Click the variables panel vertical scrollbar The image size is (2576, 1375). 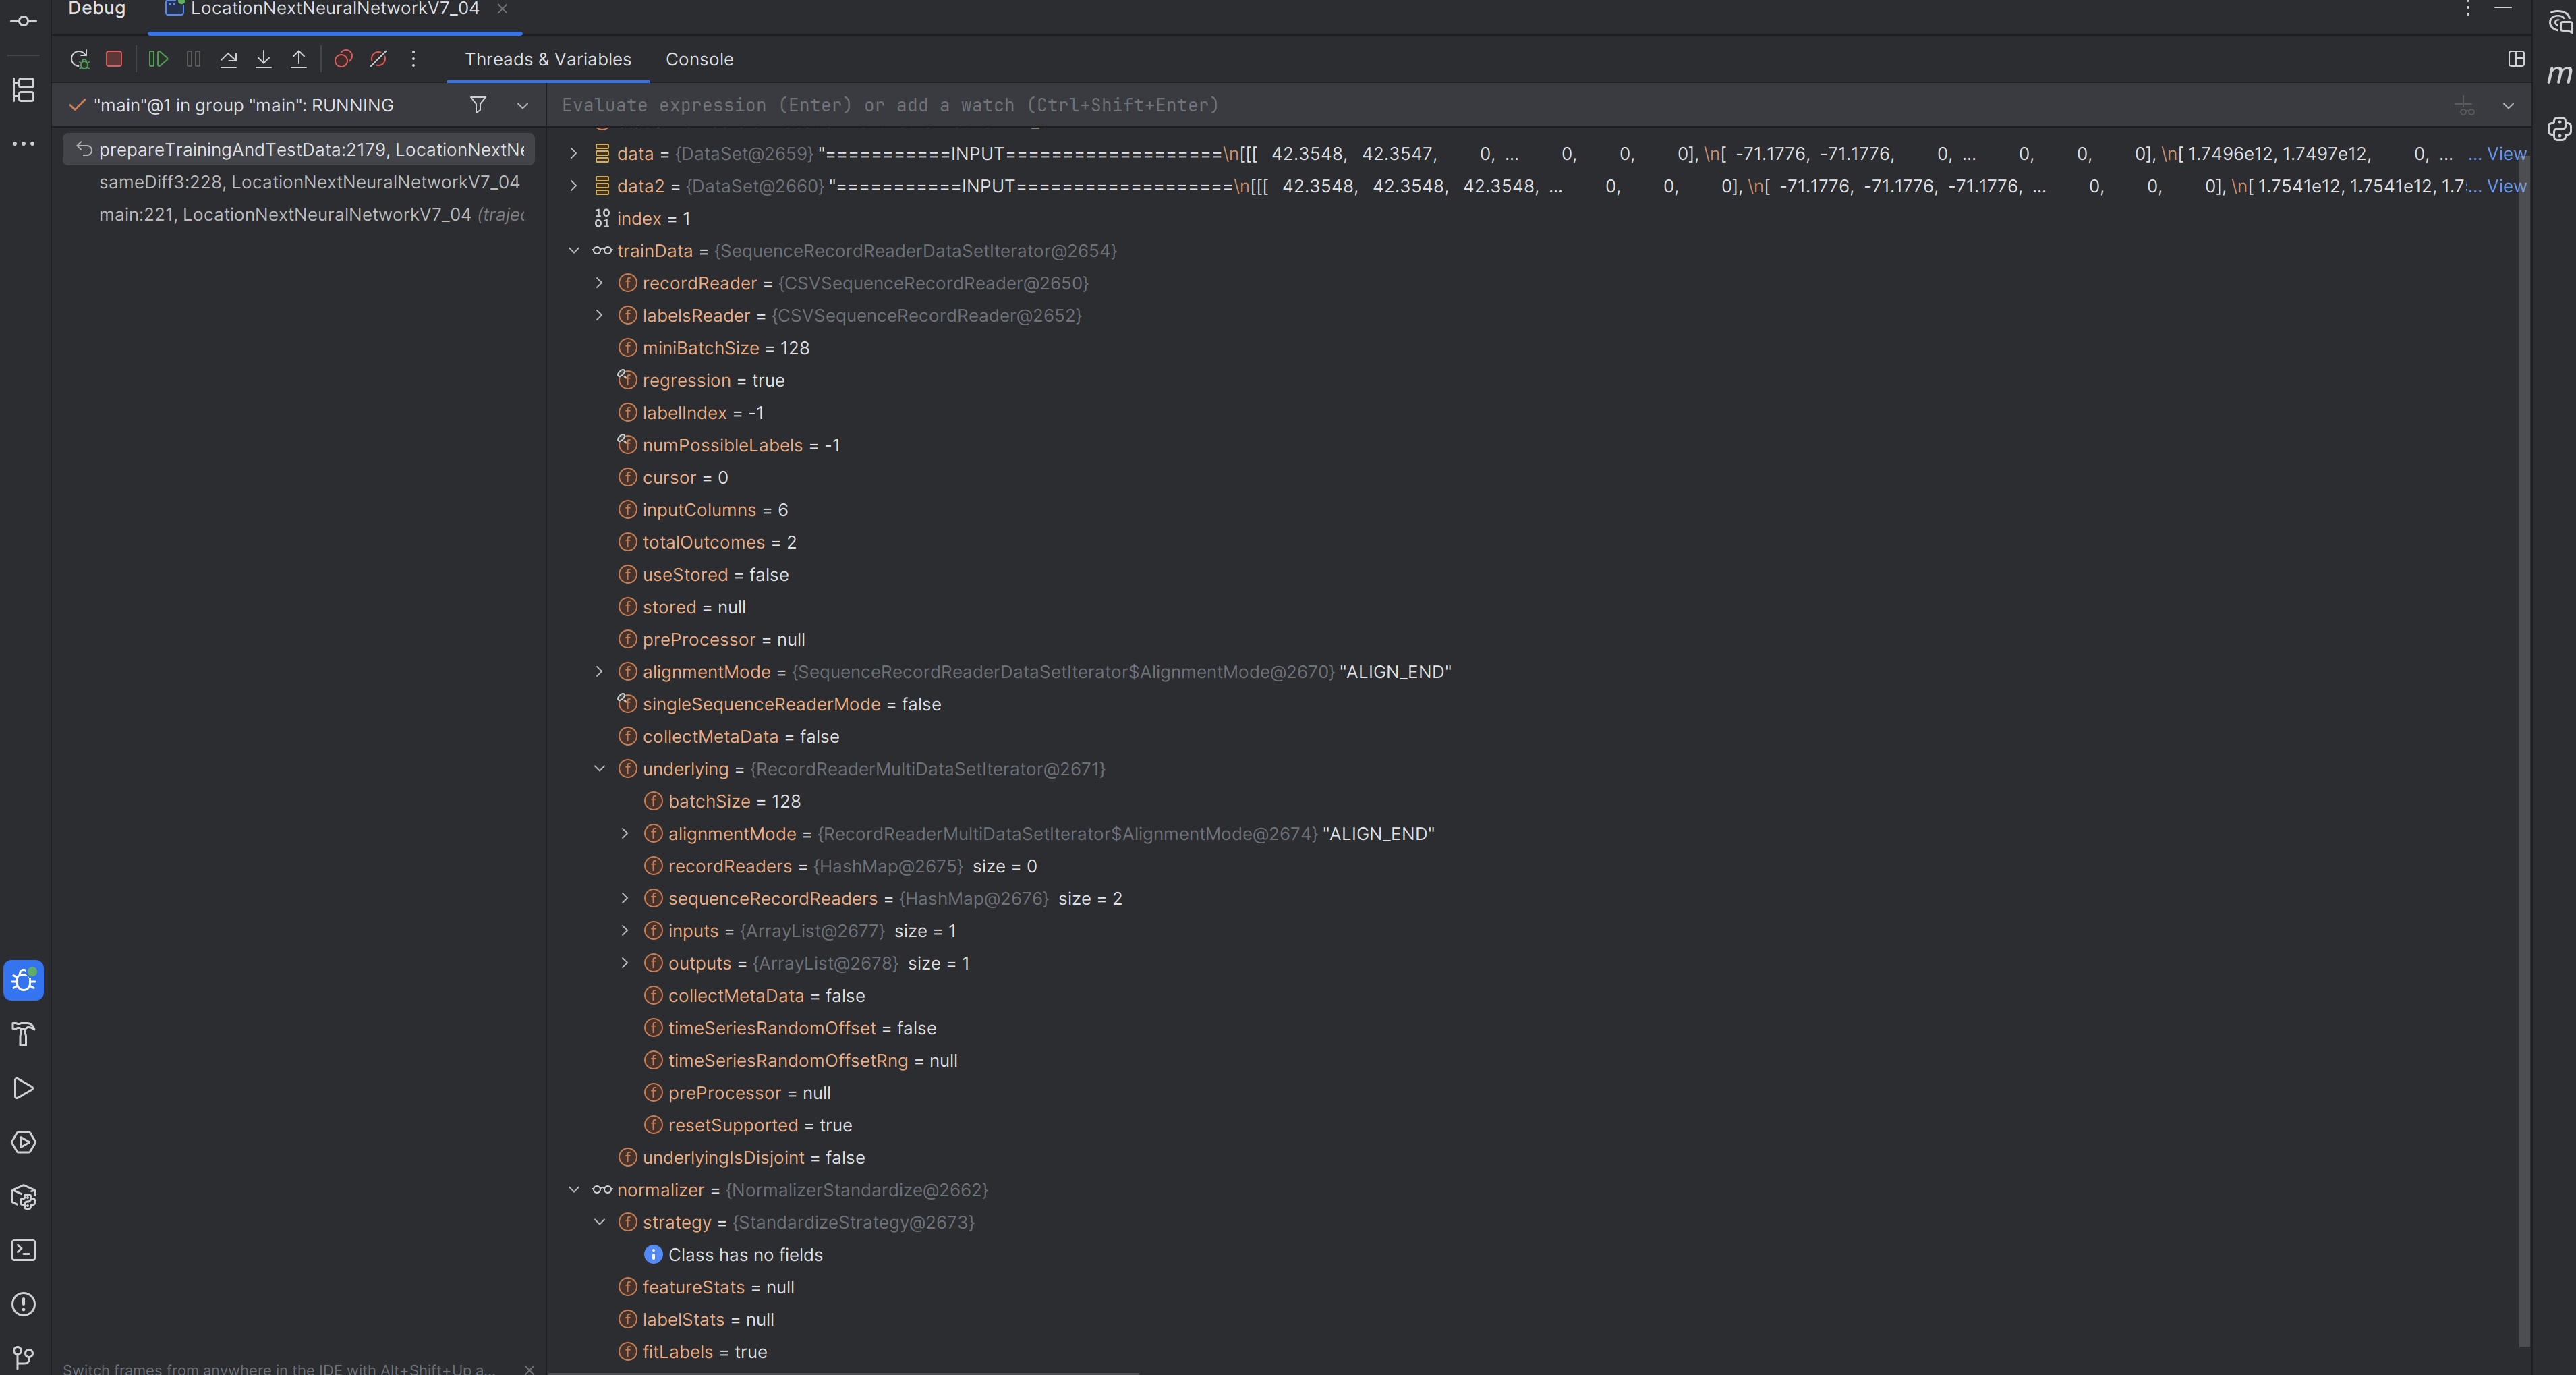click(x=2524, y=700)
